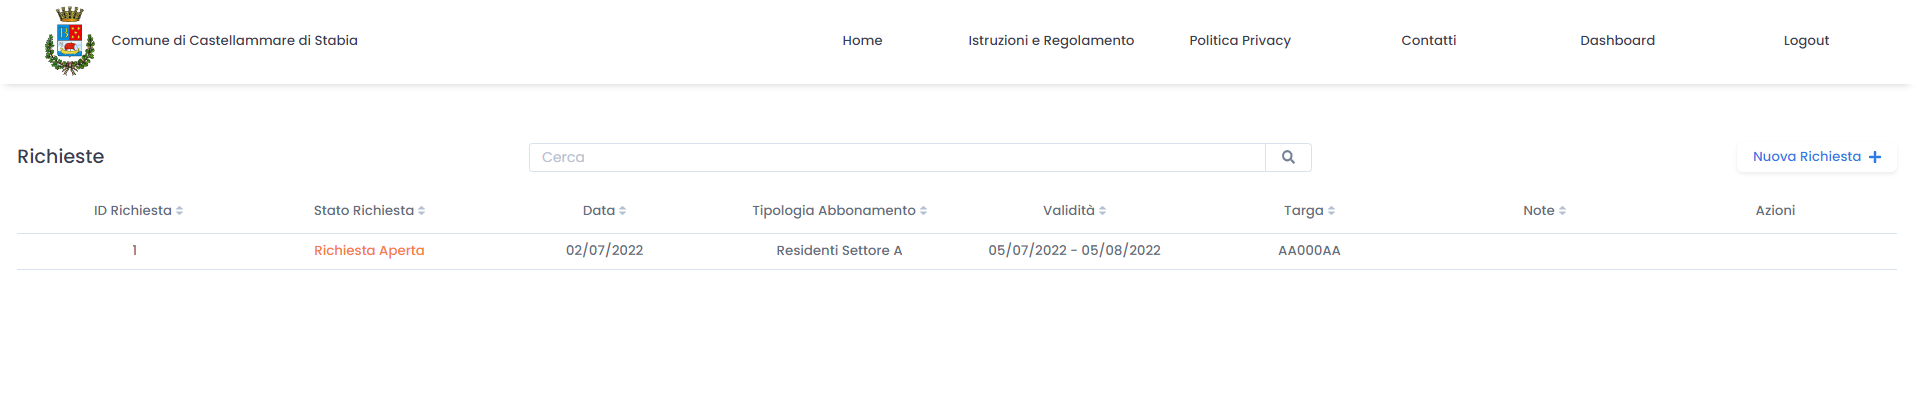The width and height of the screenshot is (1917, 394).
Task: Sort by Targa column arrows
Action: click(x=1331, y=211)
